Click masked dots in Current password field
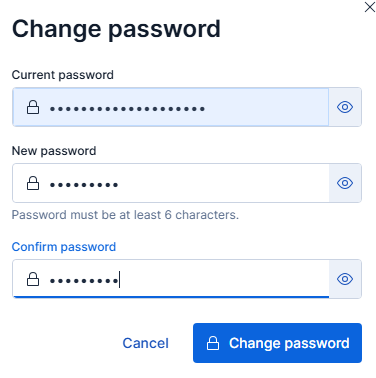The width and height of the screenshot is (376, 378). tap(127, 109)
